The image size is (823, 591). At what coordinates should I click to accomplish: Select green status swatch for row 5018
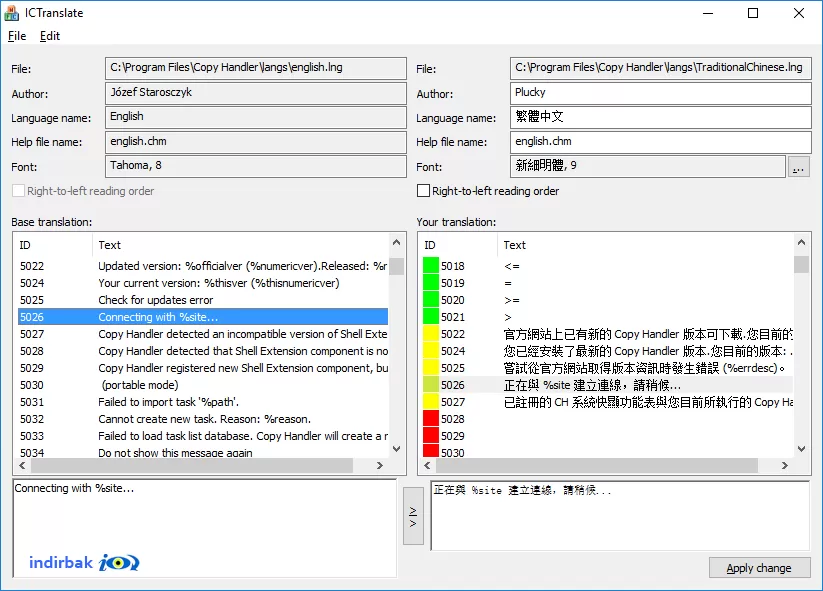tap(431, 266)
